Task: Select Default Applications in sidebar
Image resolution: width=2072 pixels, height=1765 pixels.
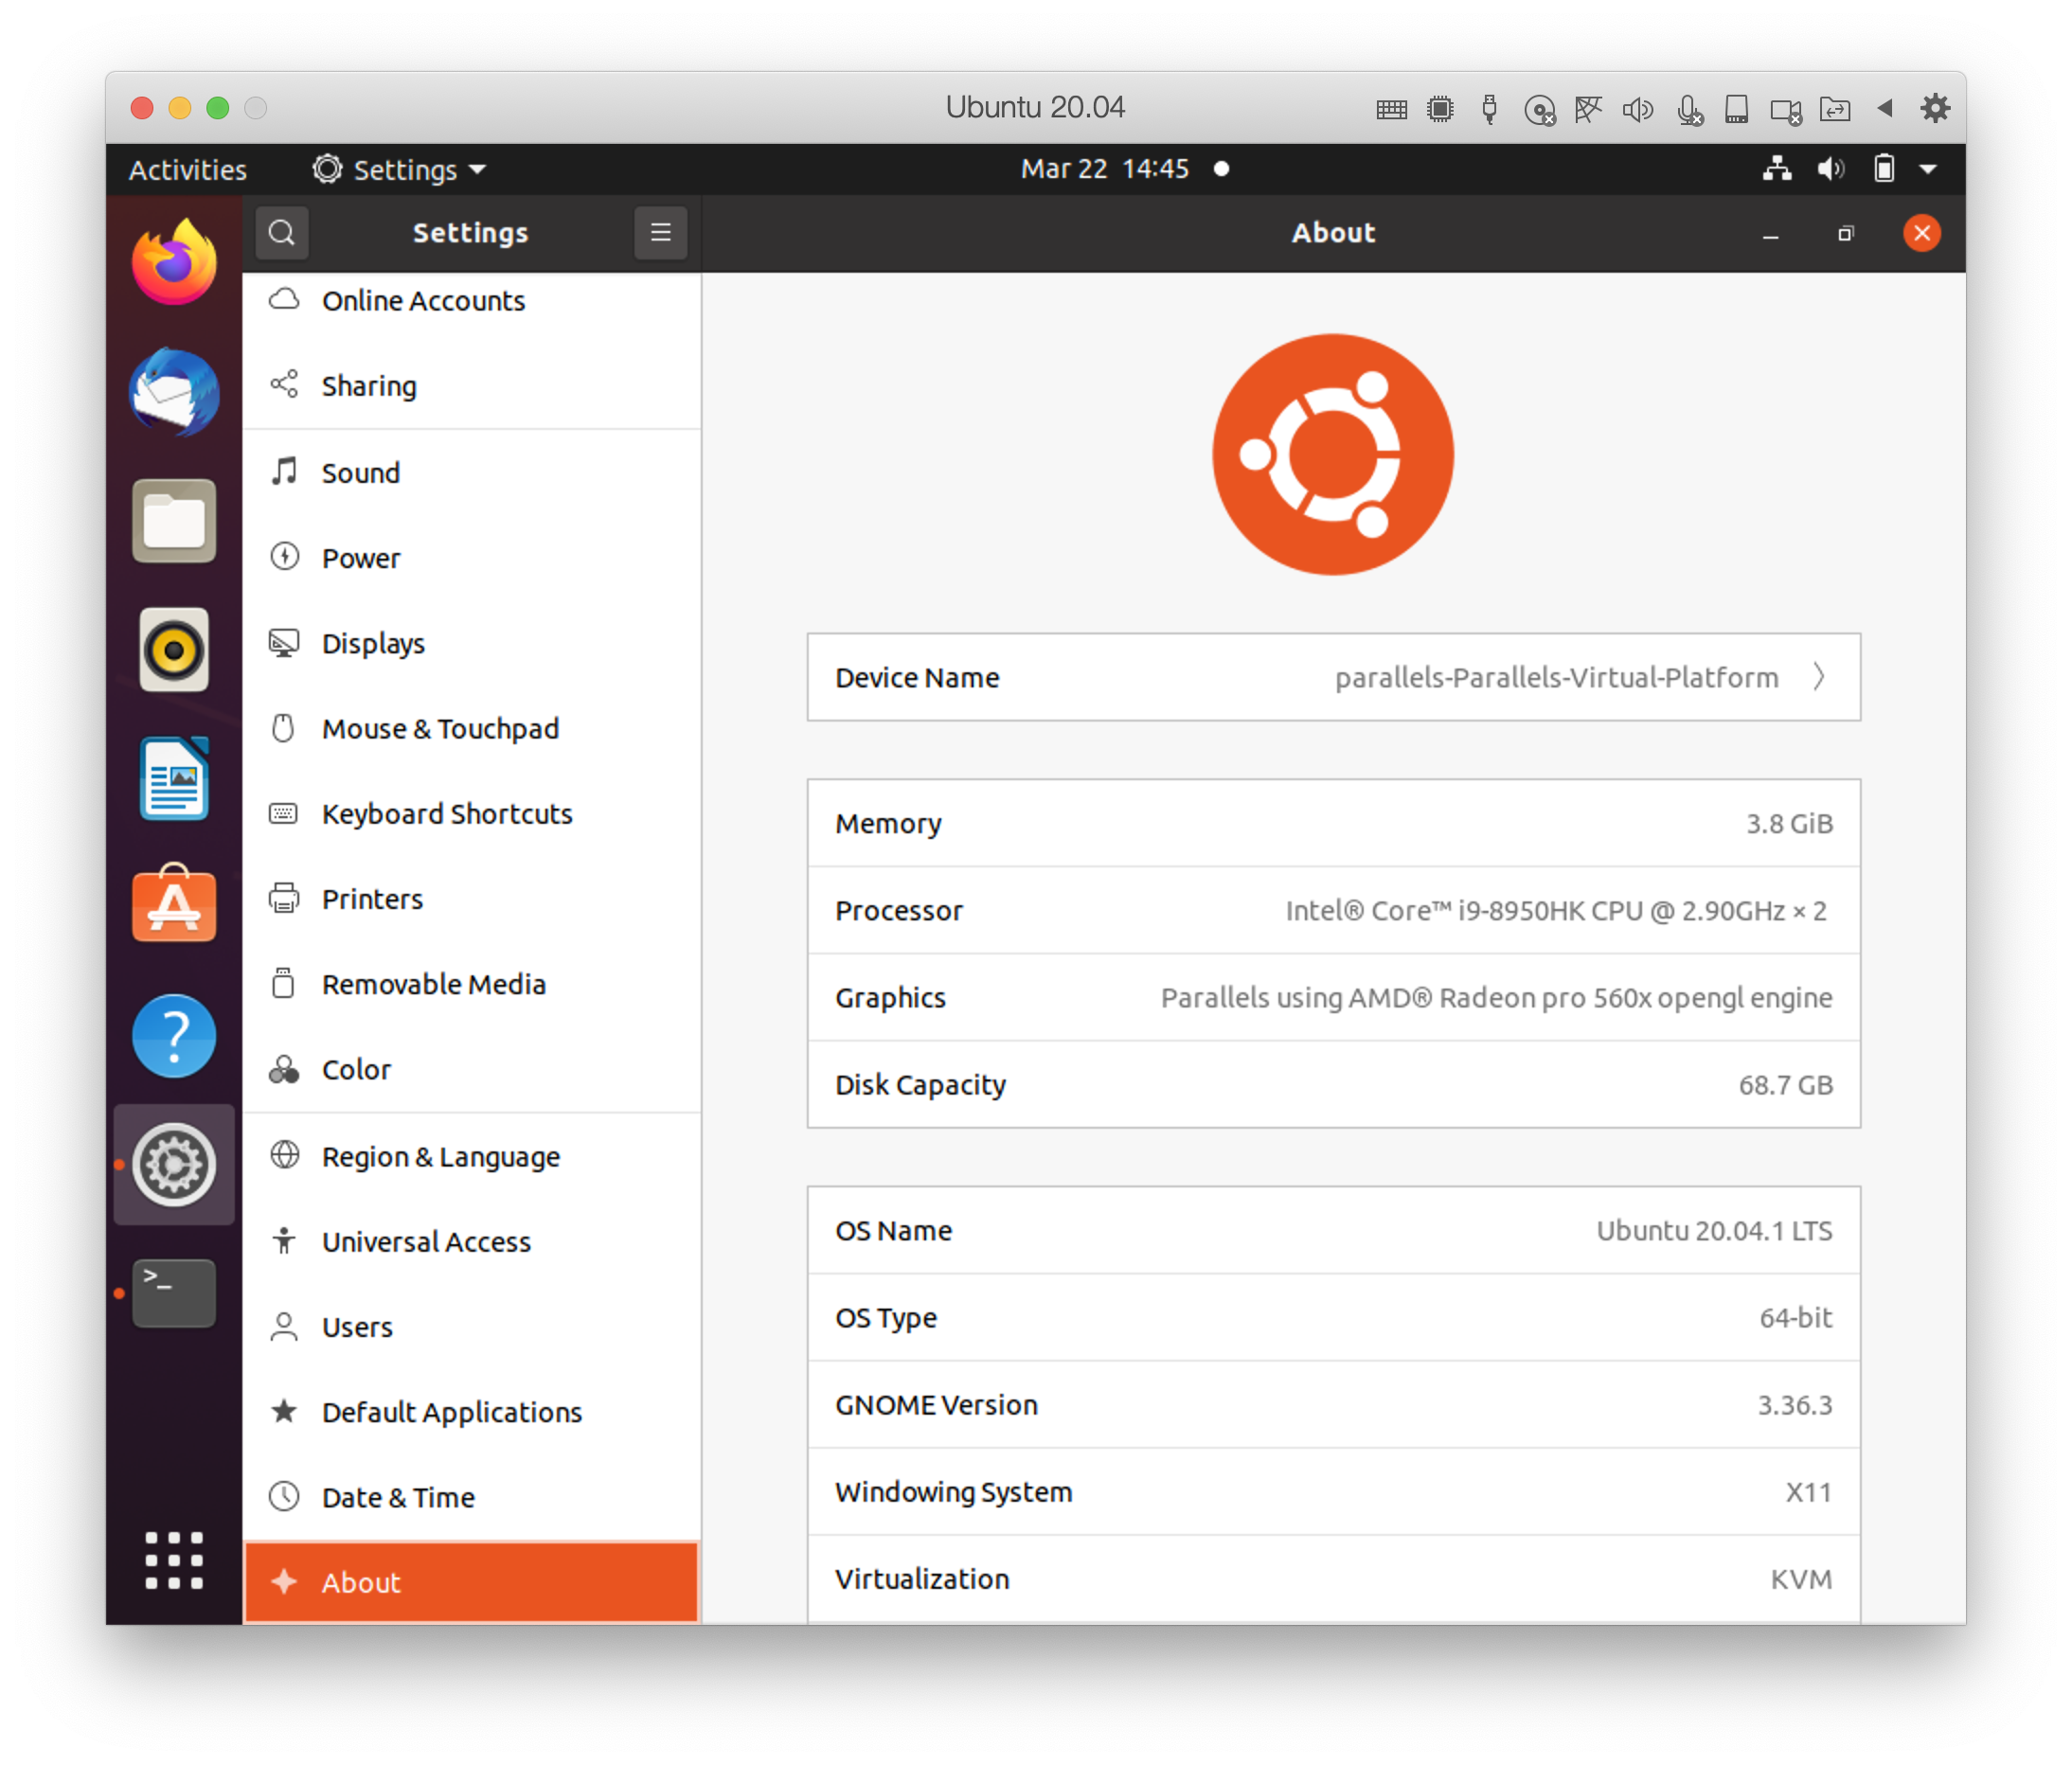Action: [451, 1412]
